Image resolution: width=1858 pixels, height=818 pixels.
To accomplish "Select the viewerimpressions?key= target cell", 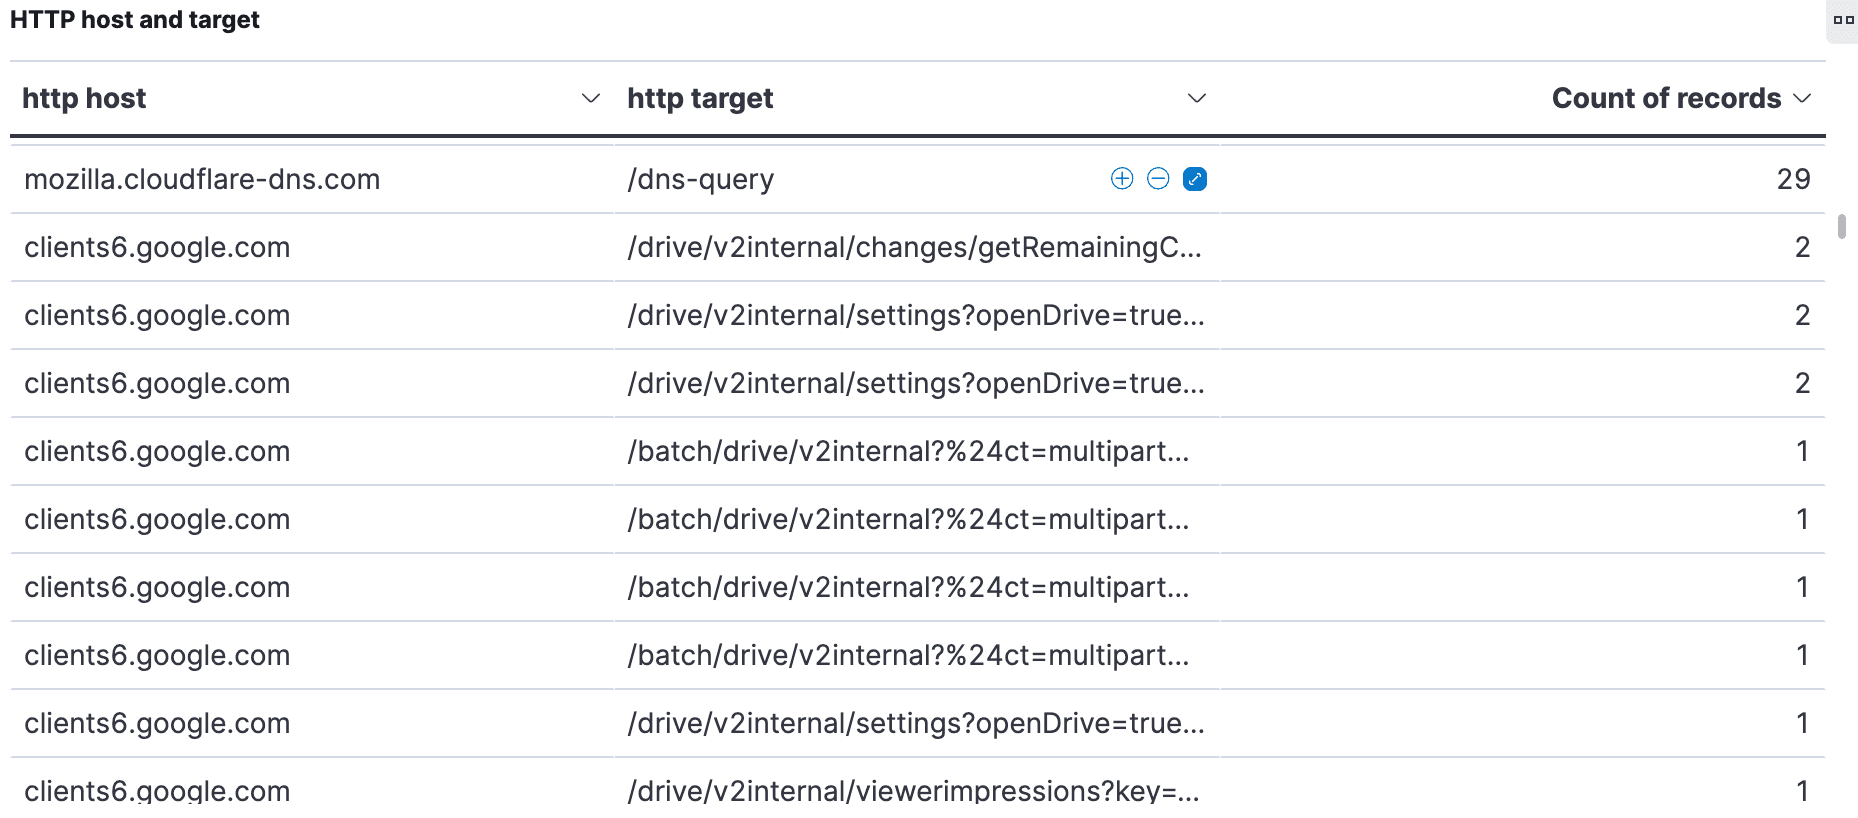I will (x=912, y=791).
